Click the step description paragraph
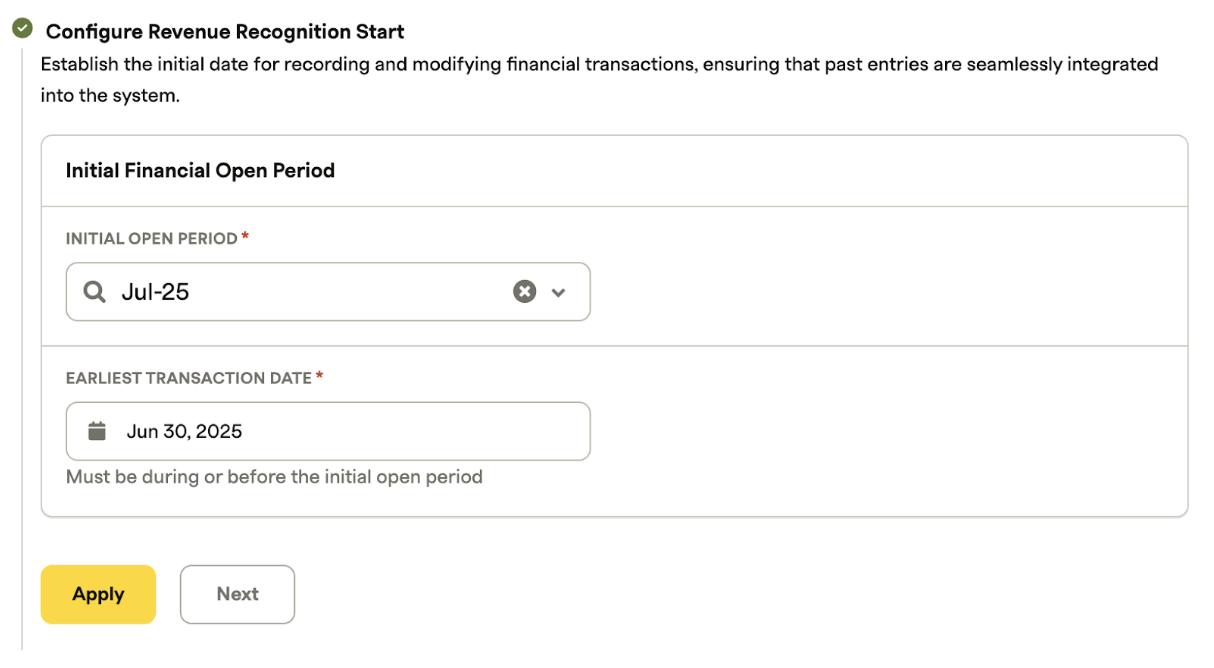This screenshot has width=1214, height=668. point(599,80)
